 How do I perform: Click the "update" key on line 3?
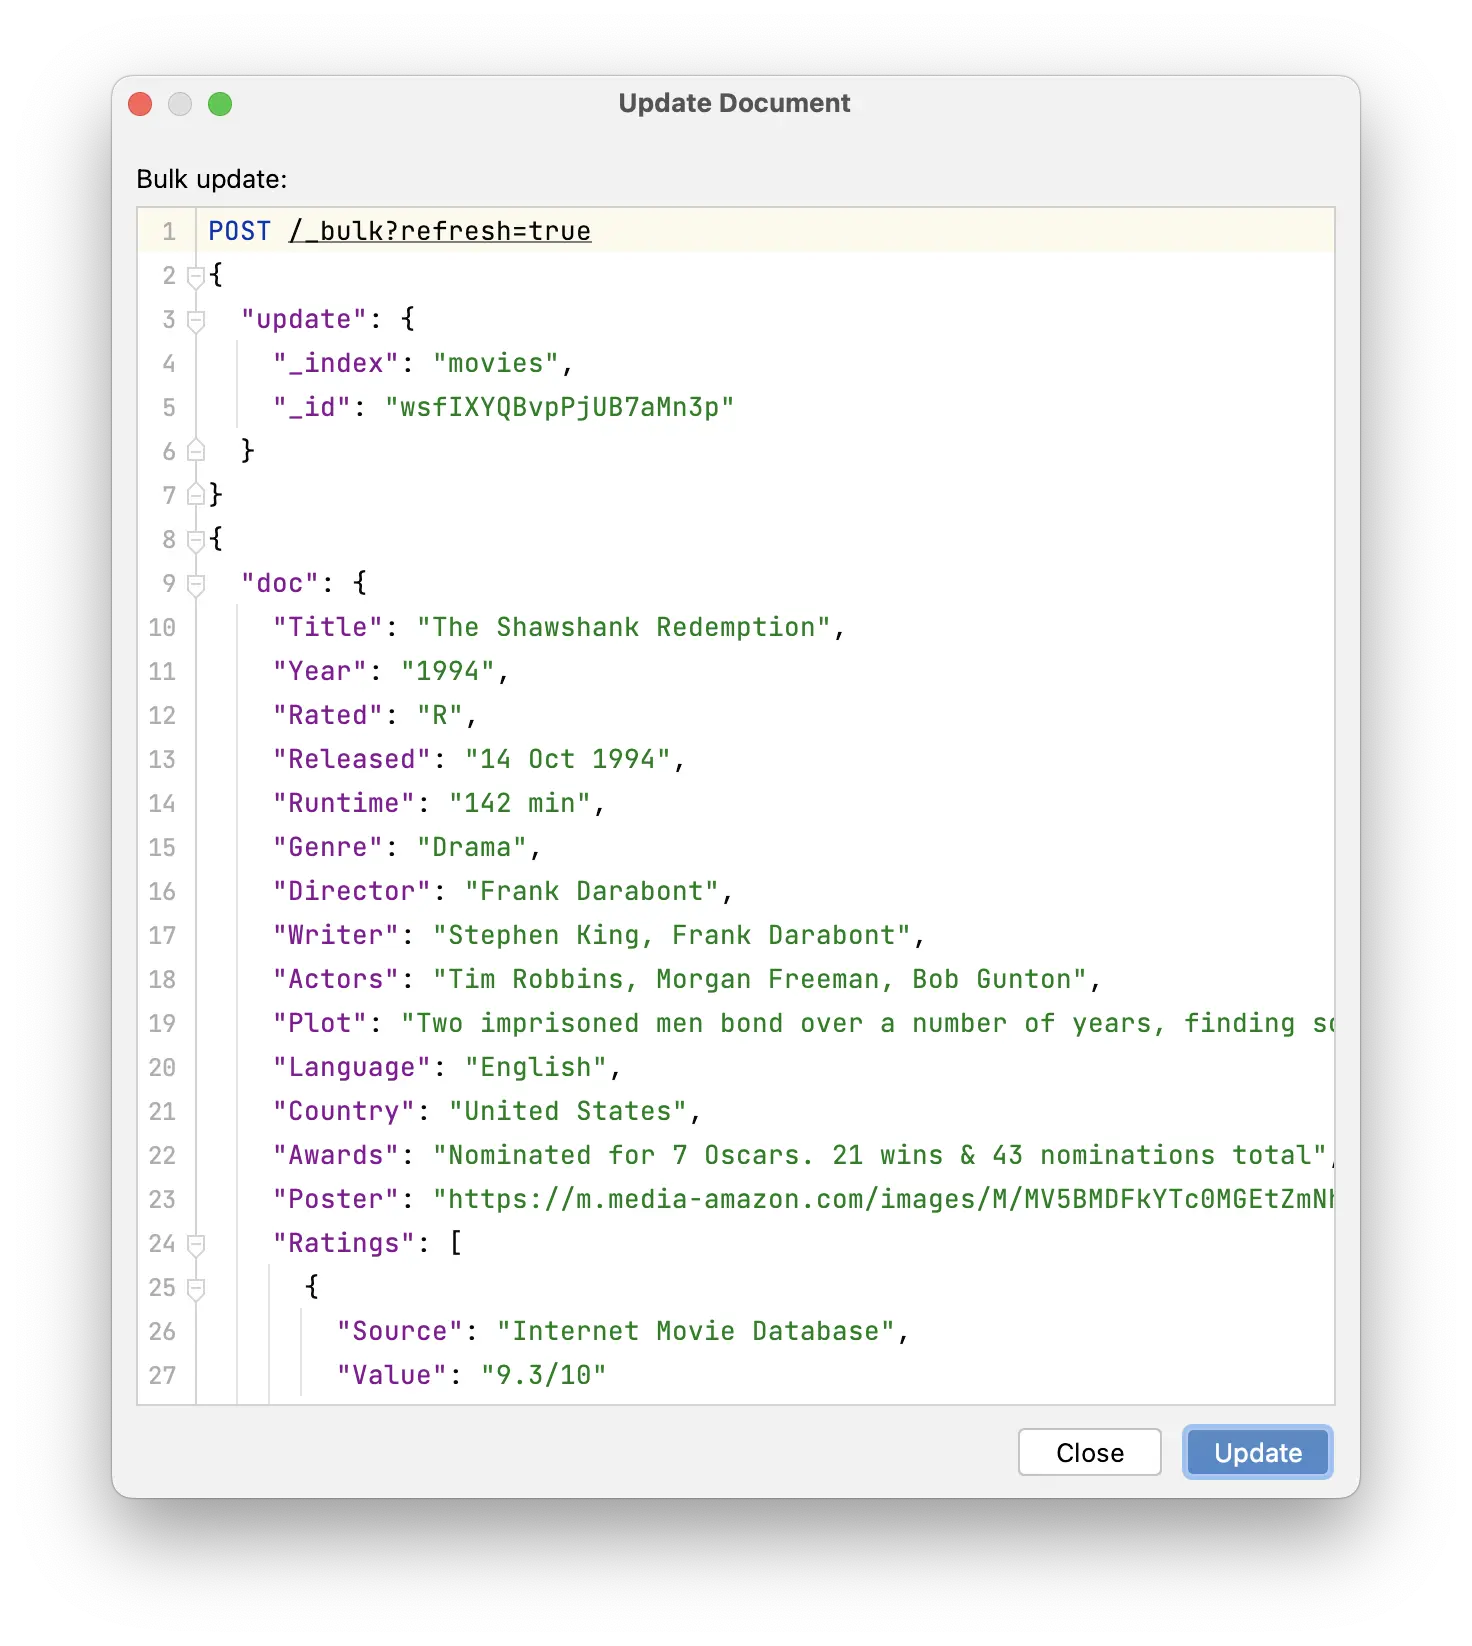tap(304, 319)
